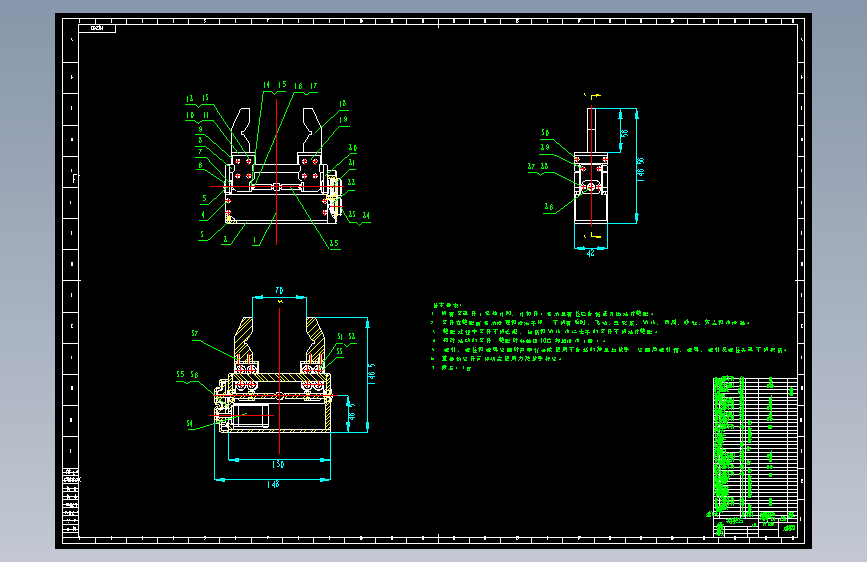Click the 42 dimension below side view

point(591,253)
